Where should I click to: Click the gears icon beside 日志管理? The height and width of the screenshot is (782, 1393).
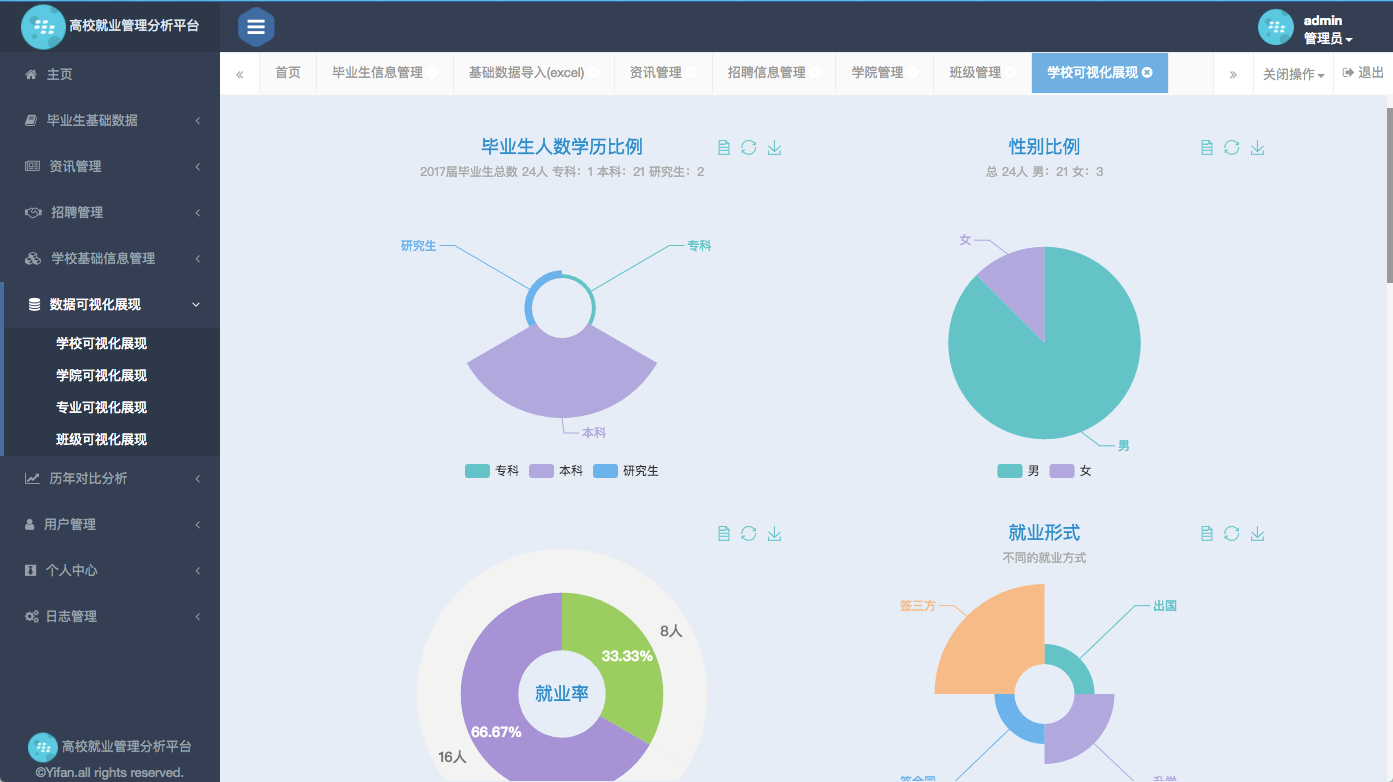pyautogui.click(x=32, y=616)
